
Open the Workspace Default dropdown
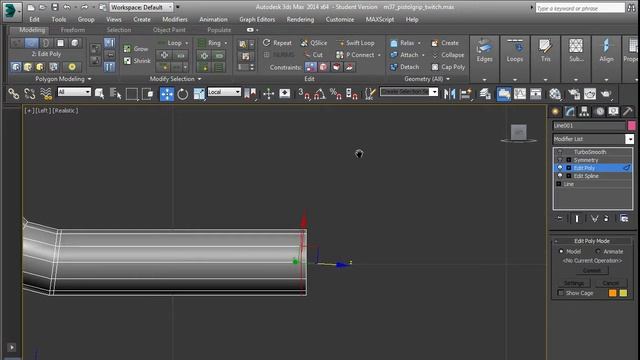[x=141, y=7]
